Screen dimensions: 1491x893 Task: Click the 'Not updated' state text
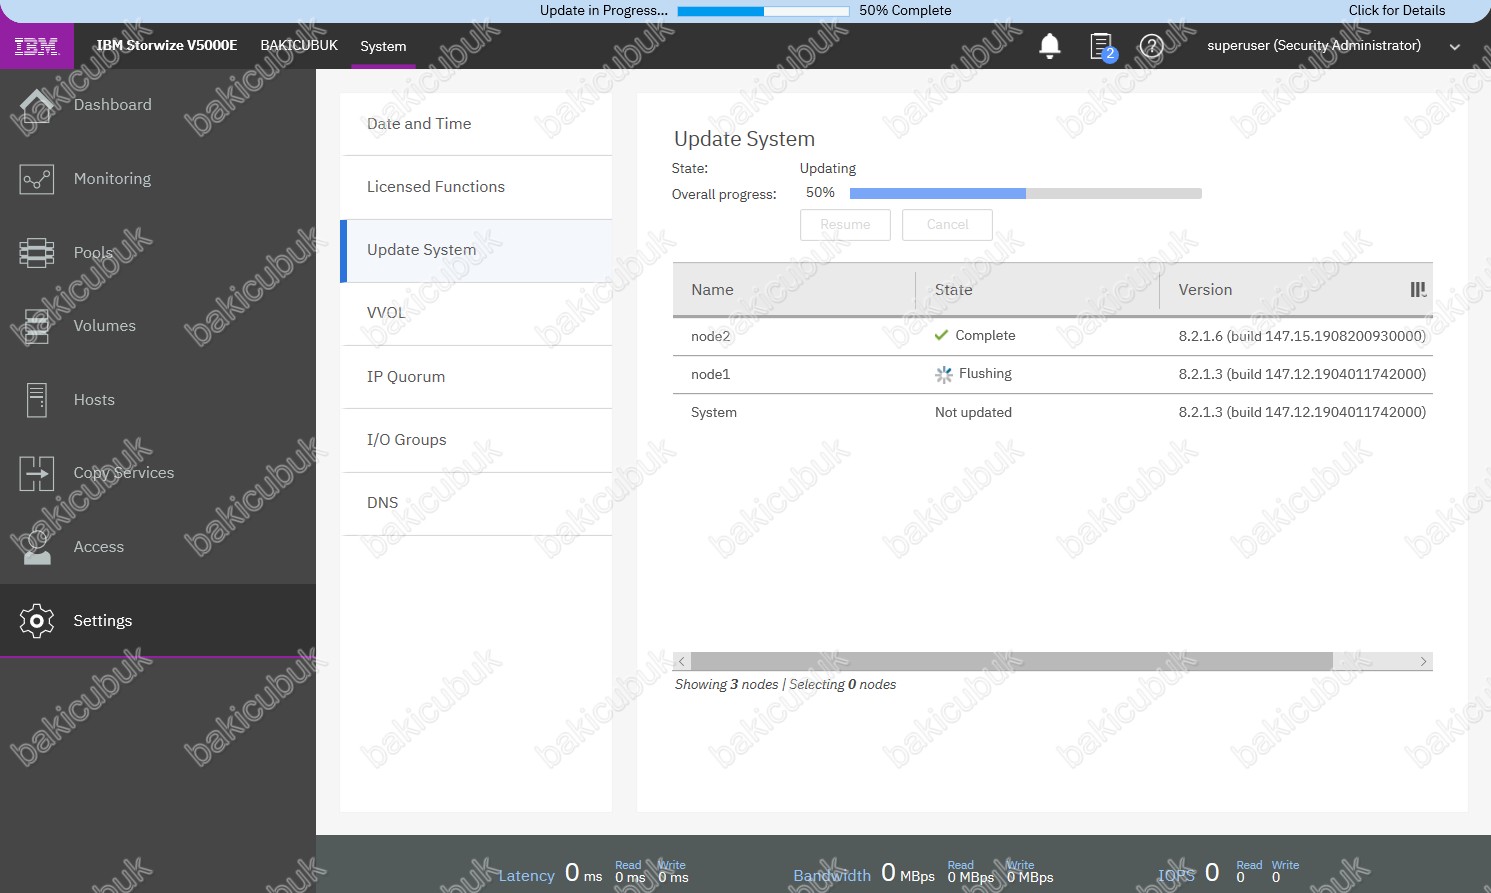click(973, 413)
